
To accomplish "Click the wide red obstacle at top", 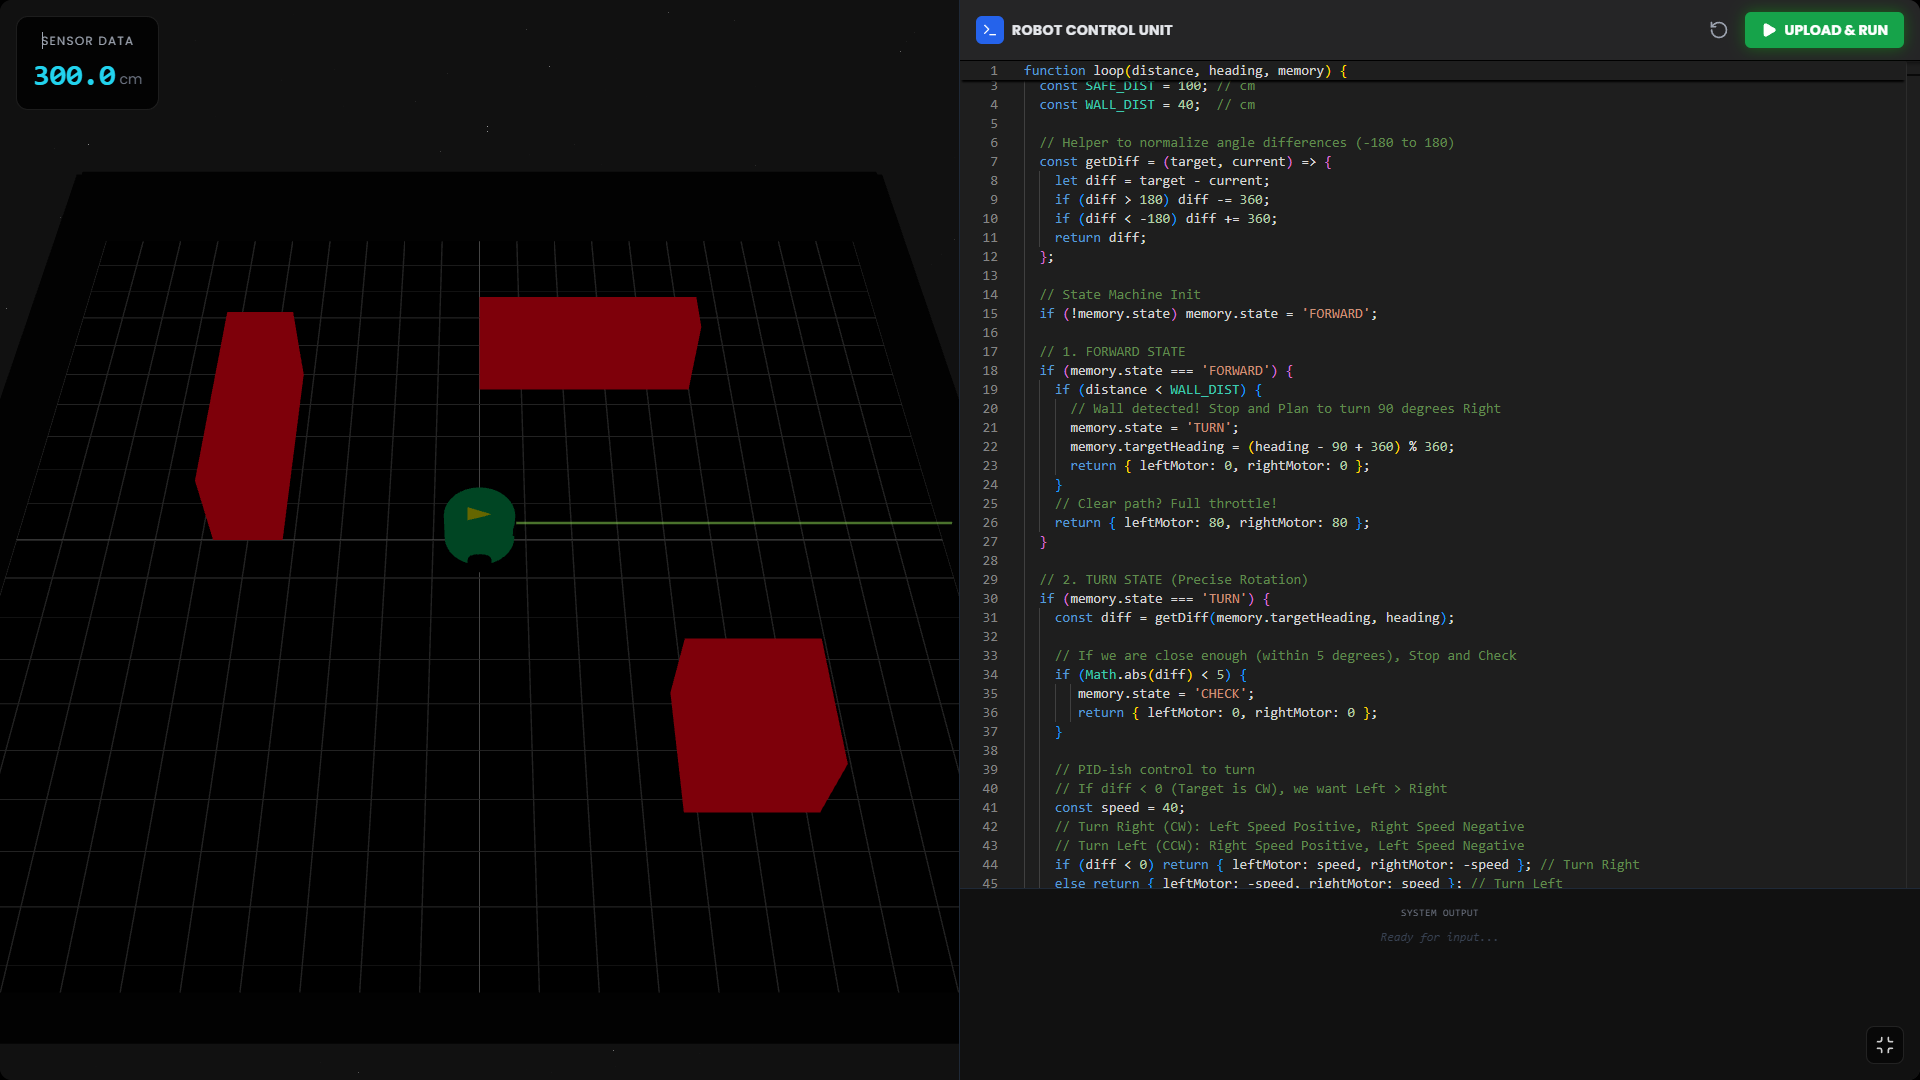I will tap(588, 343).
